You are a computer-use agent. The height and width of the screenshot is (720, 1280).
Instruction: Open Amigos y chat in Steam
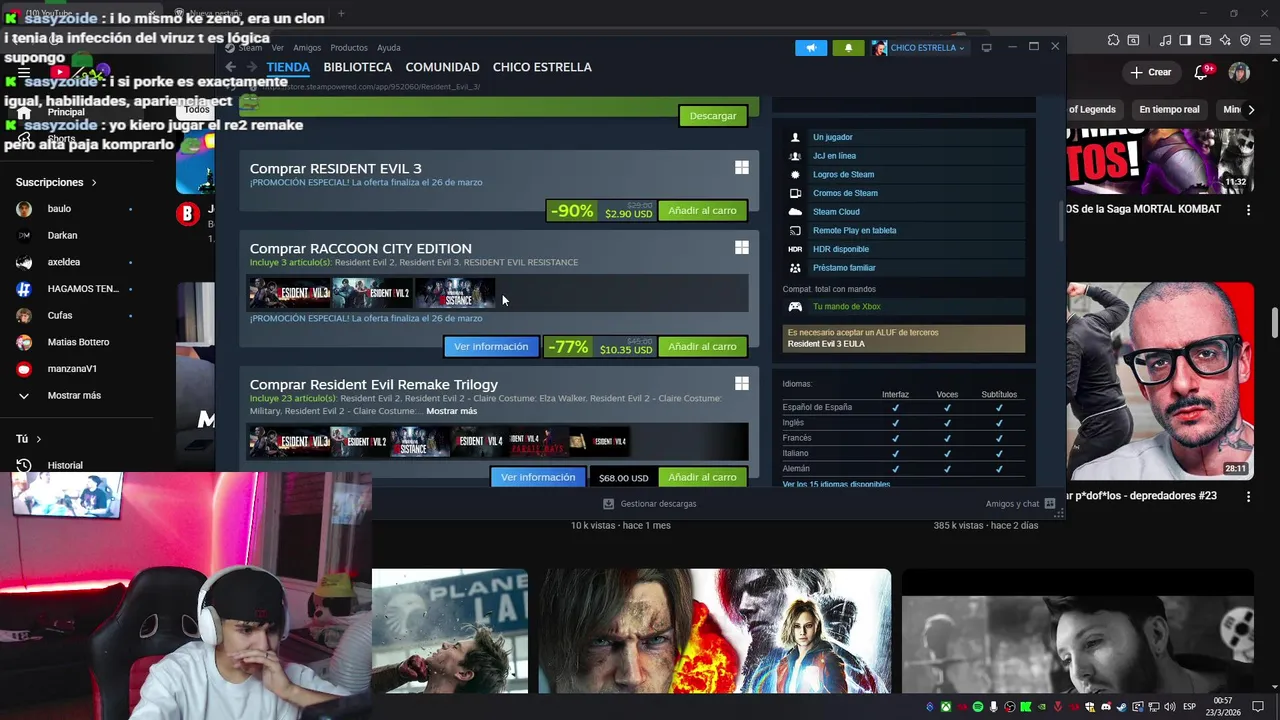coord(1020,504)
